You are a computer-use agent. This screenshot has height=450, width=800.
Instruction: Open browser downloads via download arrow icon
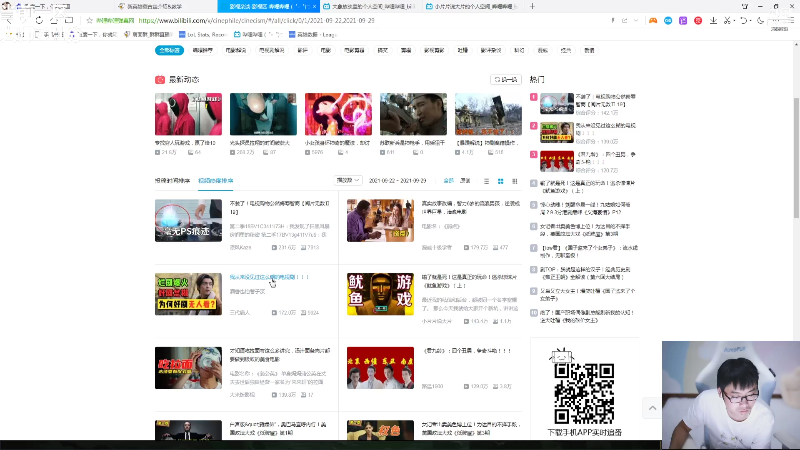point(713,20)
